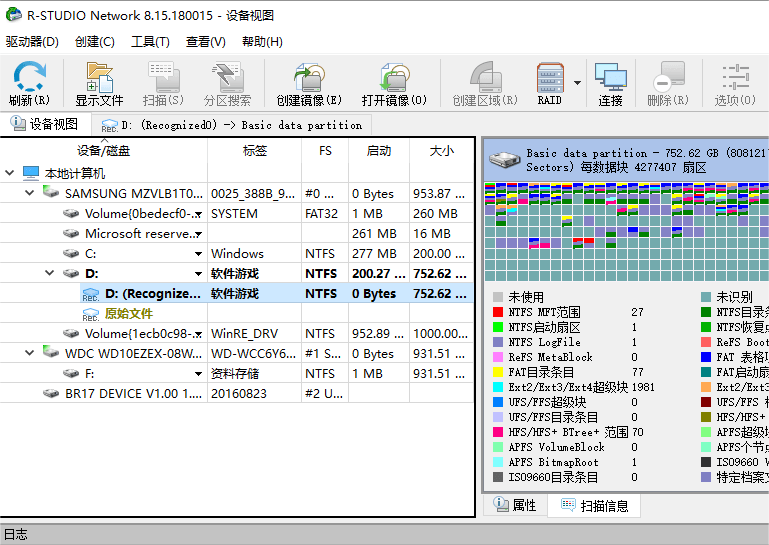Open the 创建(C) menu
Screen dimensions: 769x545
pyautogui.click(x=95, y=42)
